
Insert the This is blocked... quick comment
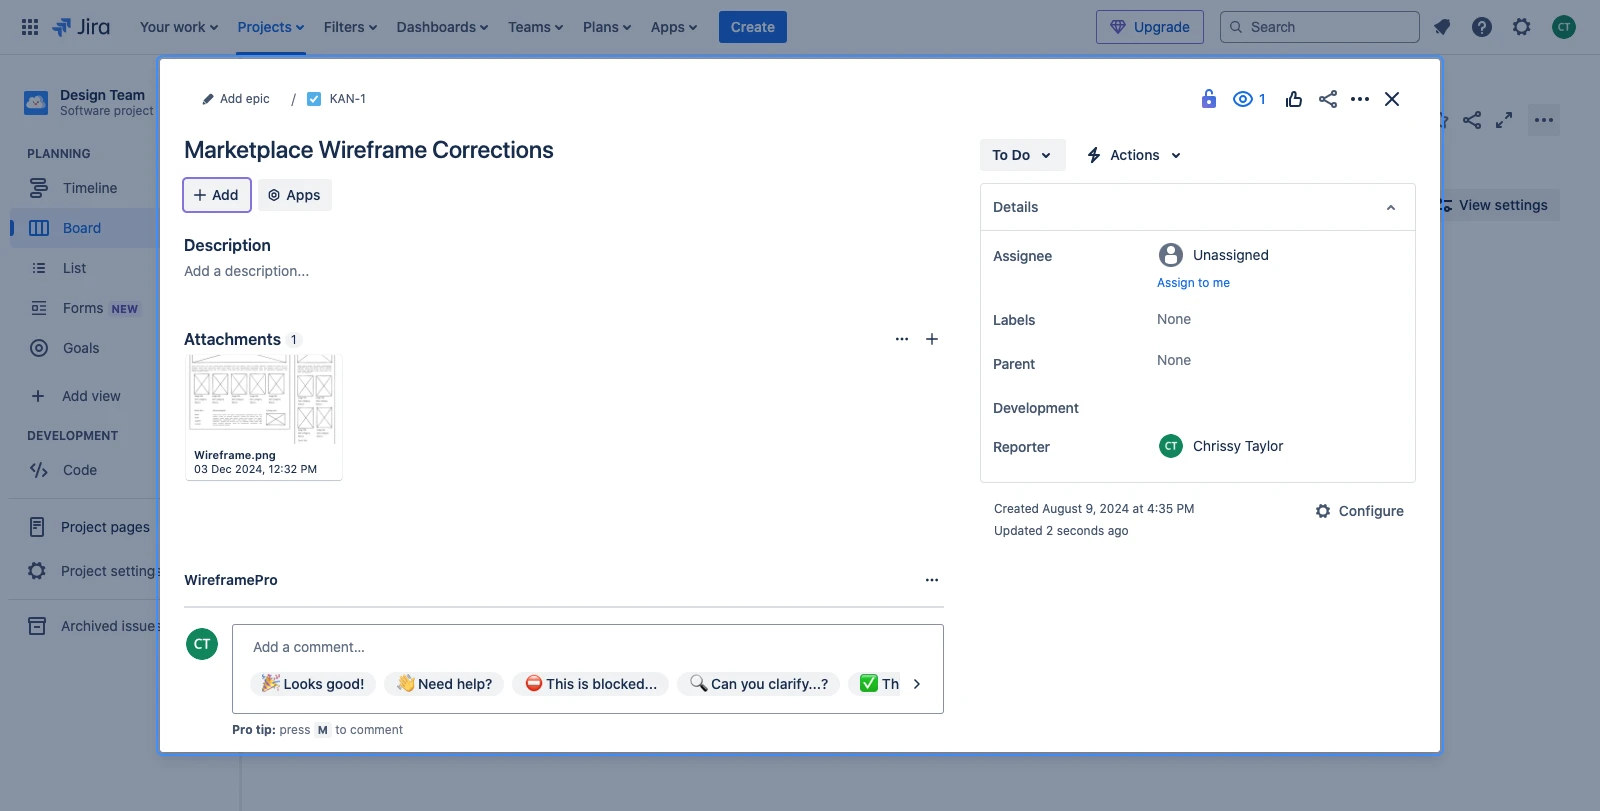coord(591,684)
